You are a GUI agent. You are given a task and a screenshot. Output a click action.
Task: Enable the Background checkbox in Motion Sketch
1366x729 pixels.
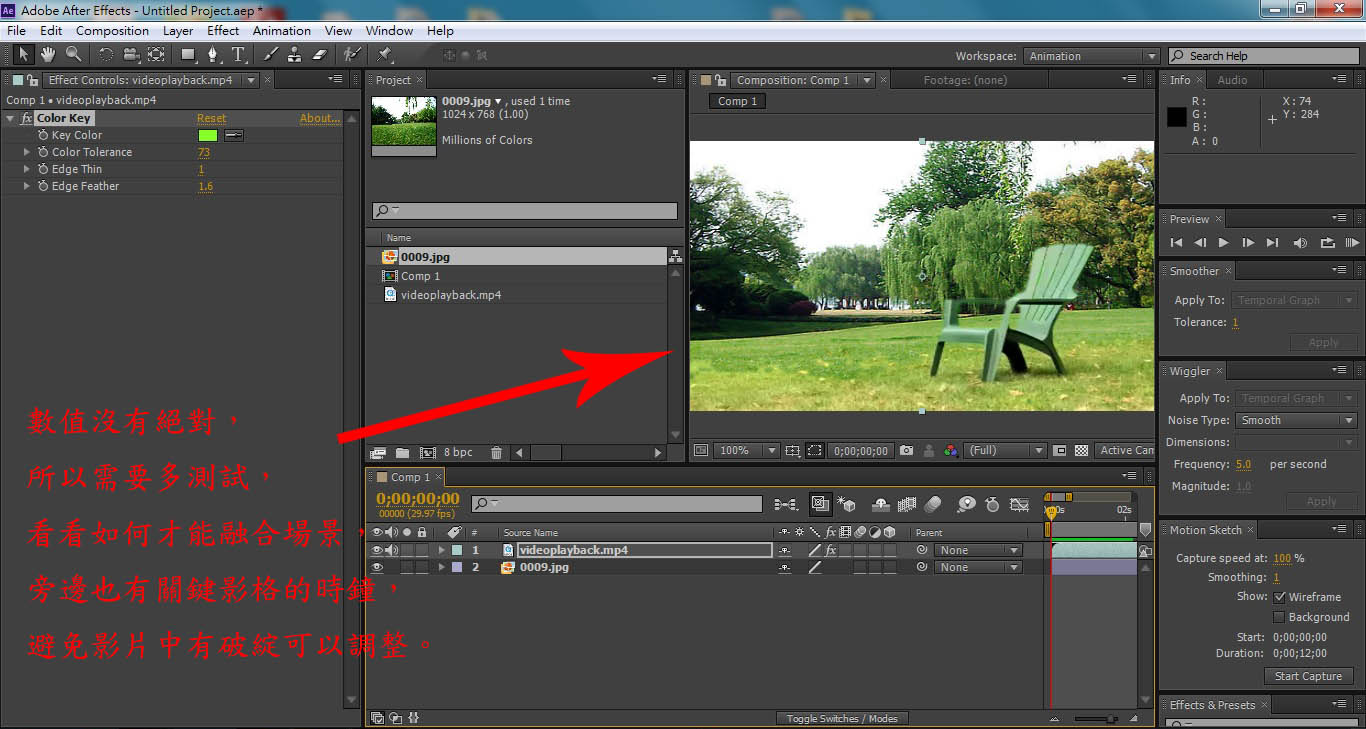(x=1279, y=617)
